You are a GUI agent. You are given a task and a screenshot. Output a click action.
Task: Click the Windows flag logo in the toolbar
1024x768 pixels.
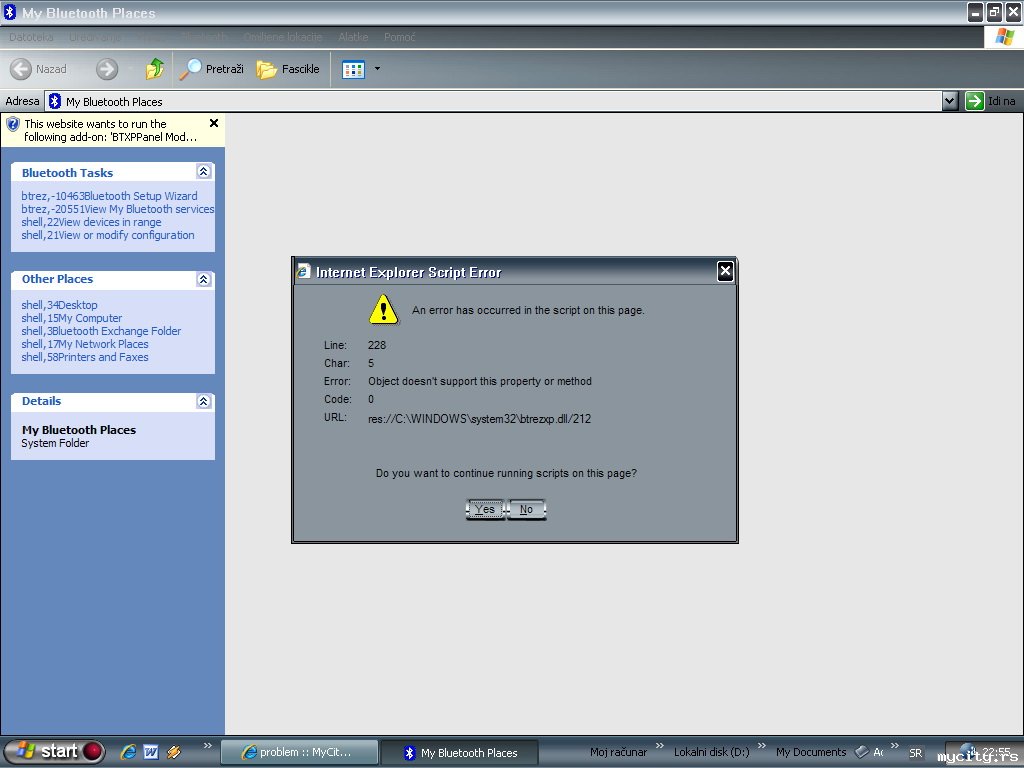coord(1004,37)
